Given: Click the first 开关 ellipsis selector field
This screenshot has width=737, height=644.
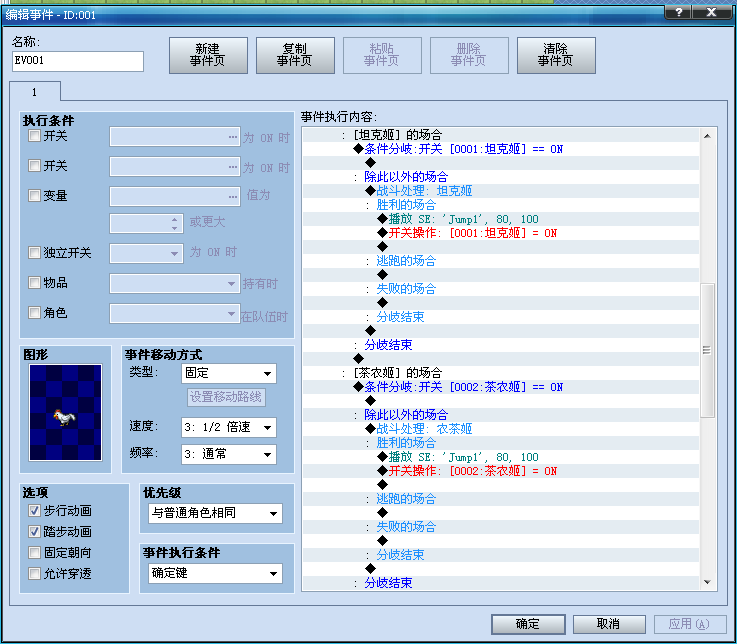Looking at the screenshot, I should click(x=175, y=137).
